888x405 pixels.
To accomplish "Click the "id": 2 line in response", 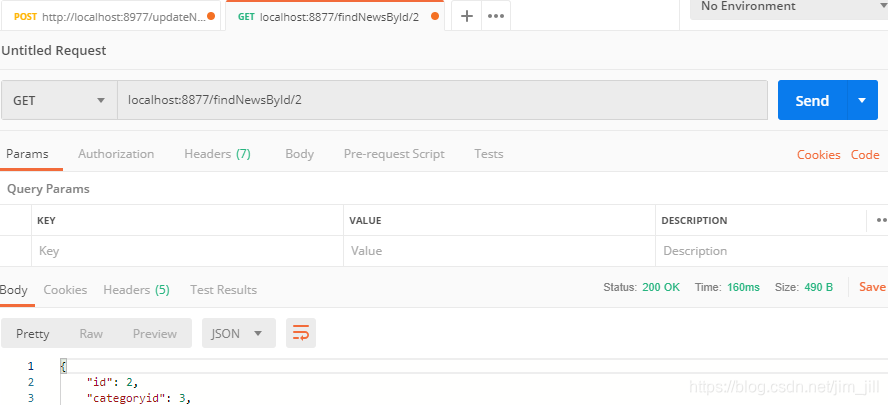I will tap(112, 382).
